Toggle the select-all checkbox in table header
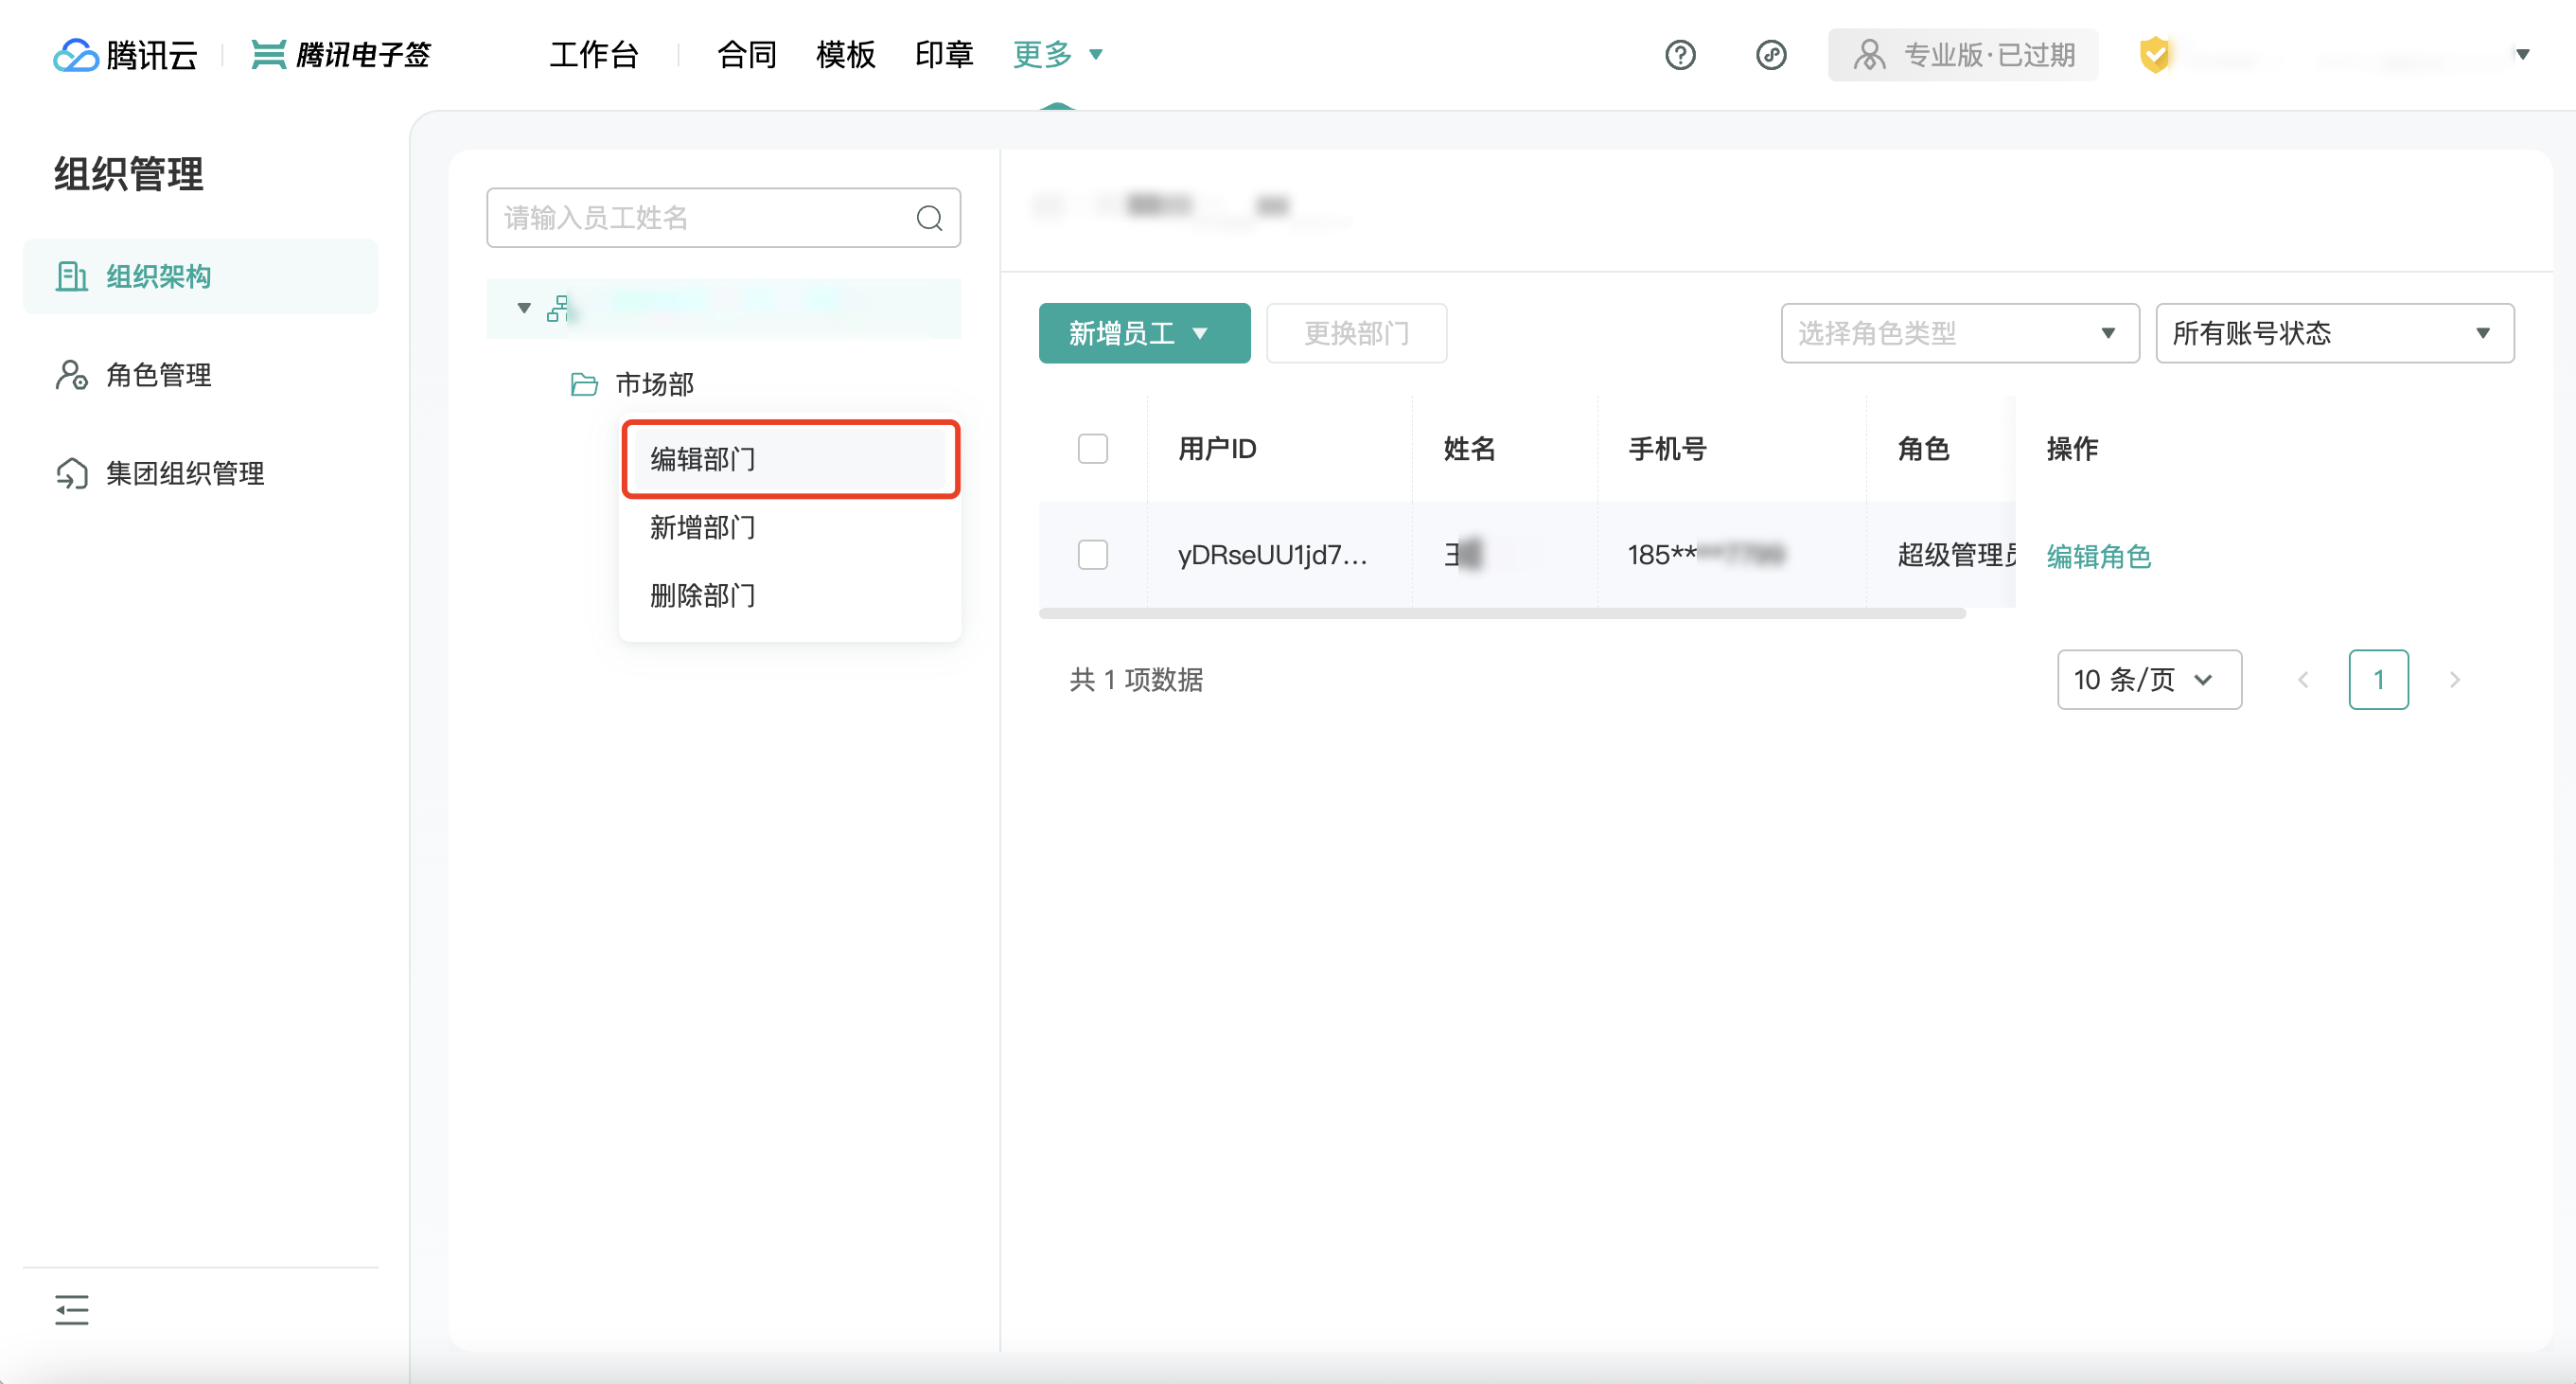This screenshot has height=1384, width=2576. click(x=1093, y=448)
